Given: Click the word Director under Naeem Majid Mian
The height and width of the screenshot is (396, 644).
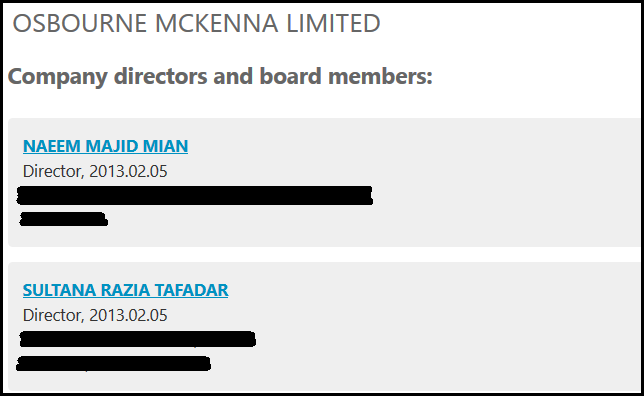Looking at the screenshot, I should coord(53,171).
